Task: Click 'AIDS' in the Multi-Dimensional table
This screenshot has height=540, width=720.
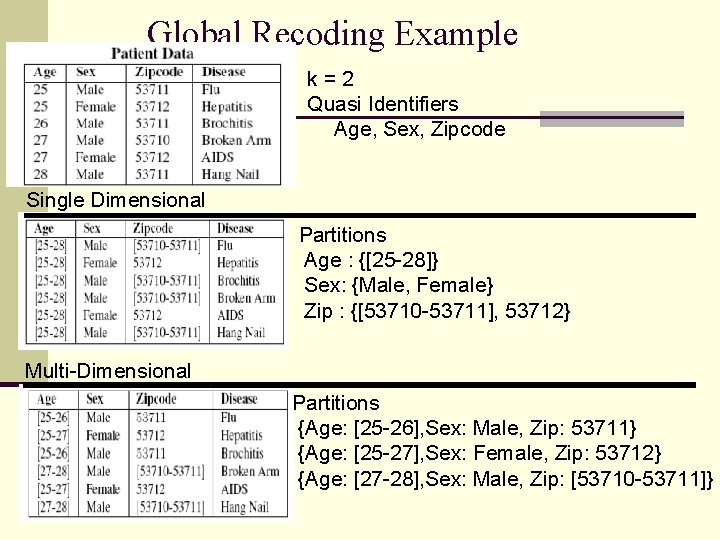Action: (x=234, y=489)
